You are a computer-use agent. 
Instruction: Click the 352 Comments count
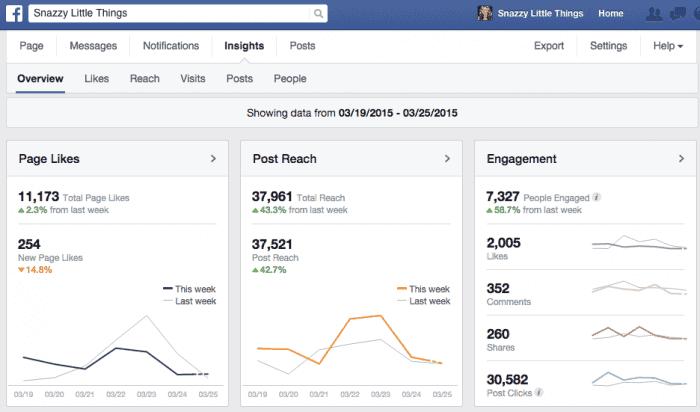498,288
